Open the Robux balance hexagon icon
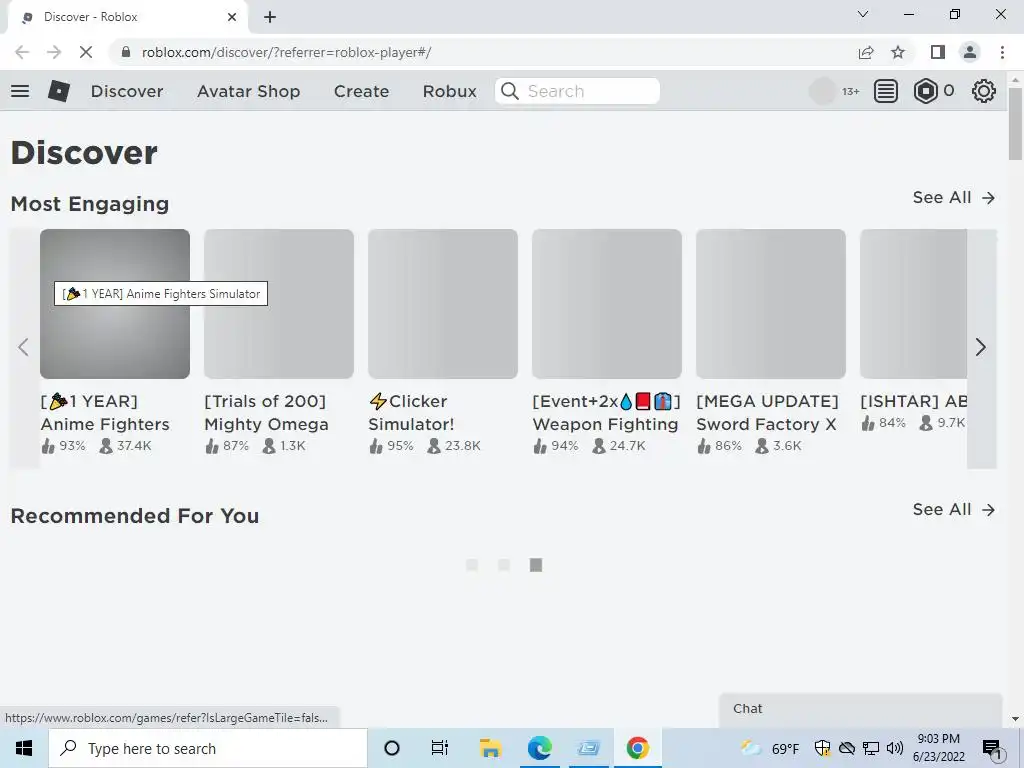 tap(925, 91)
